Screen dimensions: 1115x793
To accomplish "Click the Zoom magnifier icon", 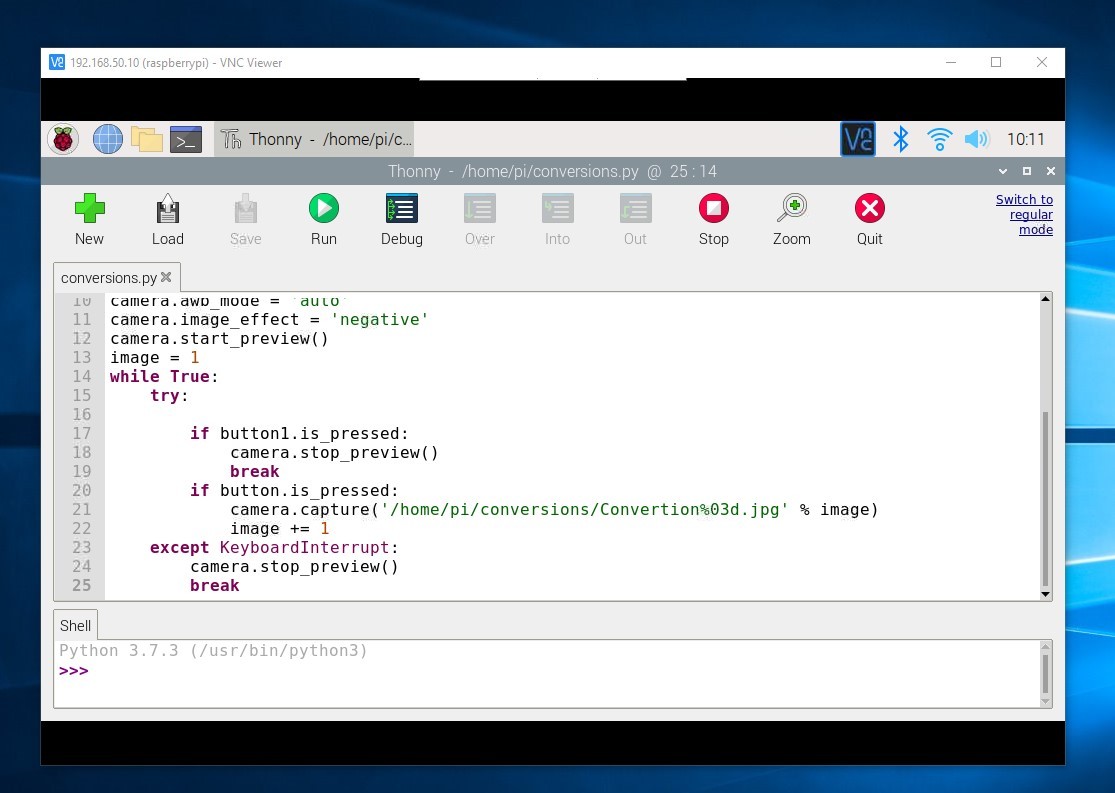I will tap(791, 208).
